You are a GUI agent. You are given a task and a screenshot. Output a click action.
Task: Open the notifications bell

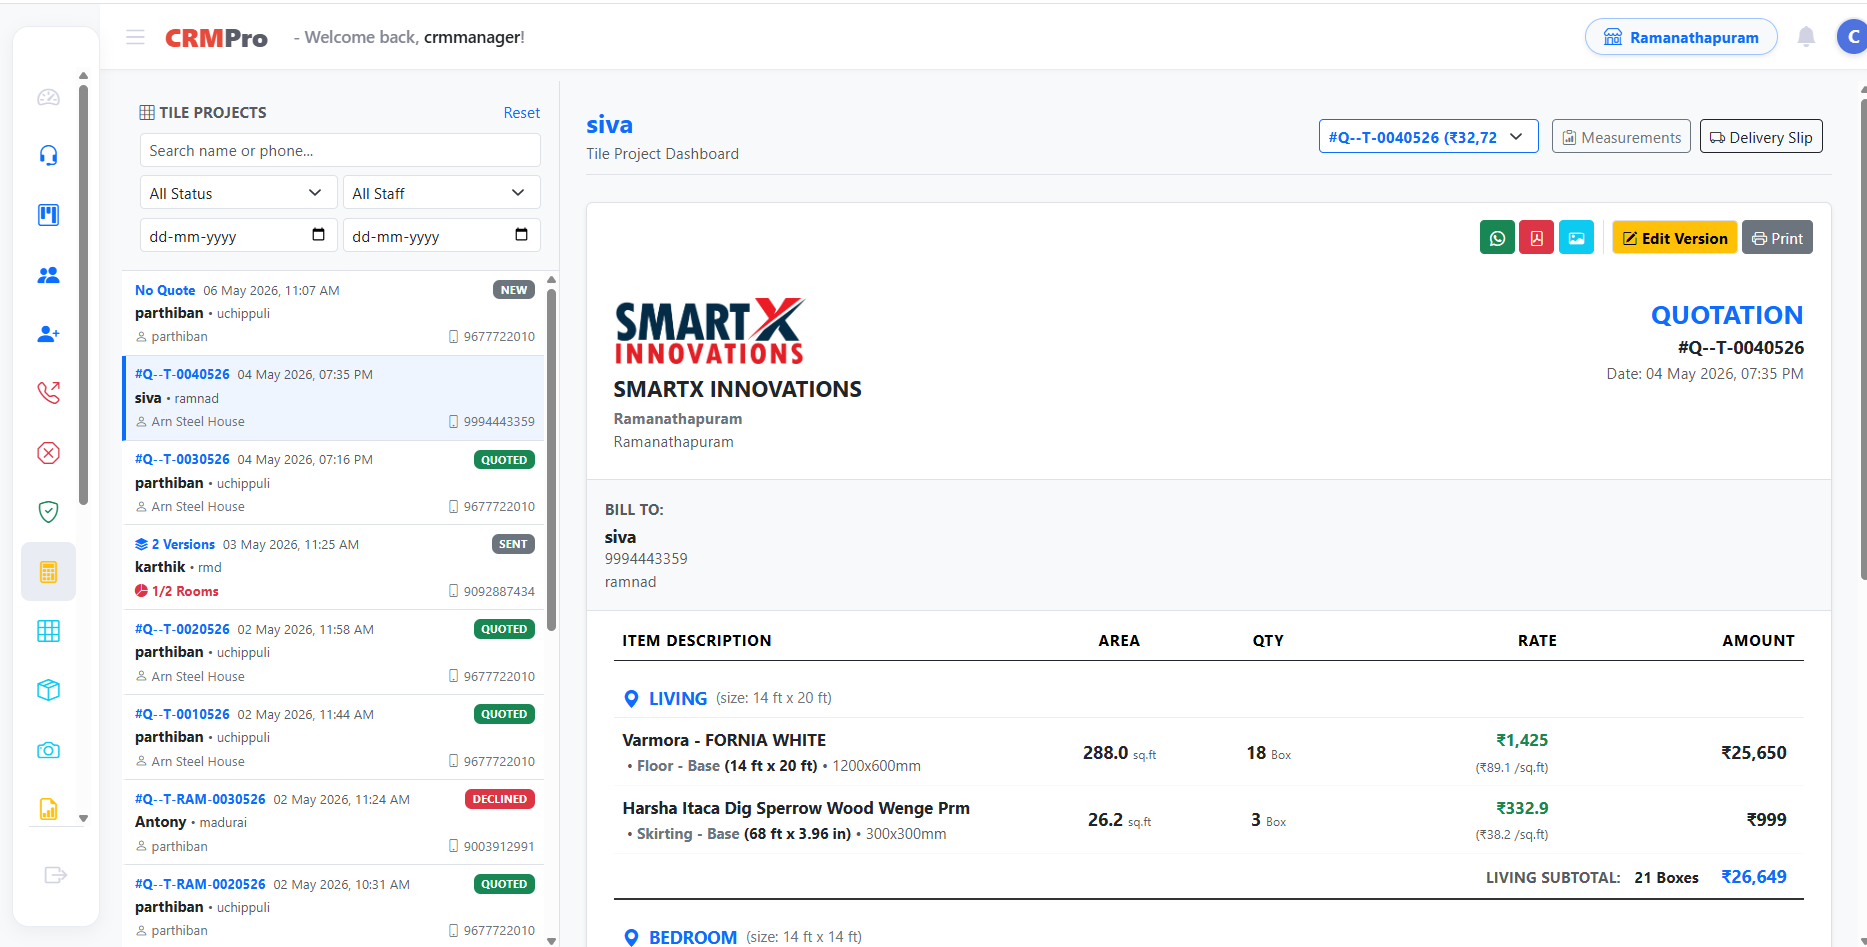click(x=1806, y=37)
